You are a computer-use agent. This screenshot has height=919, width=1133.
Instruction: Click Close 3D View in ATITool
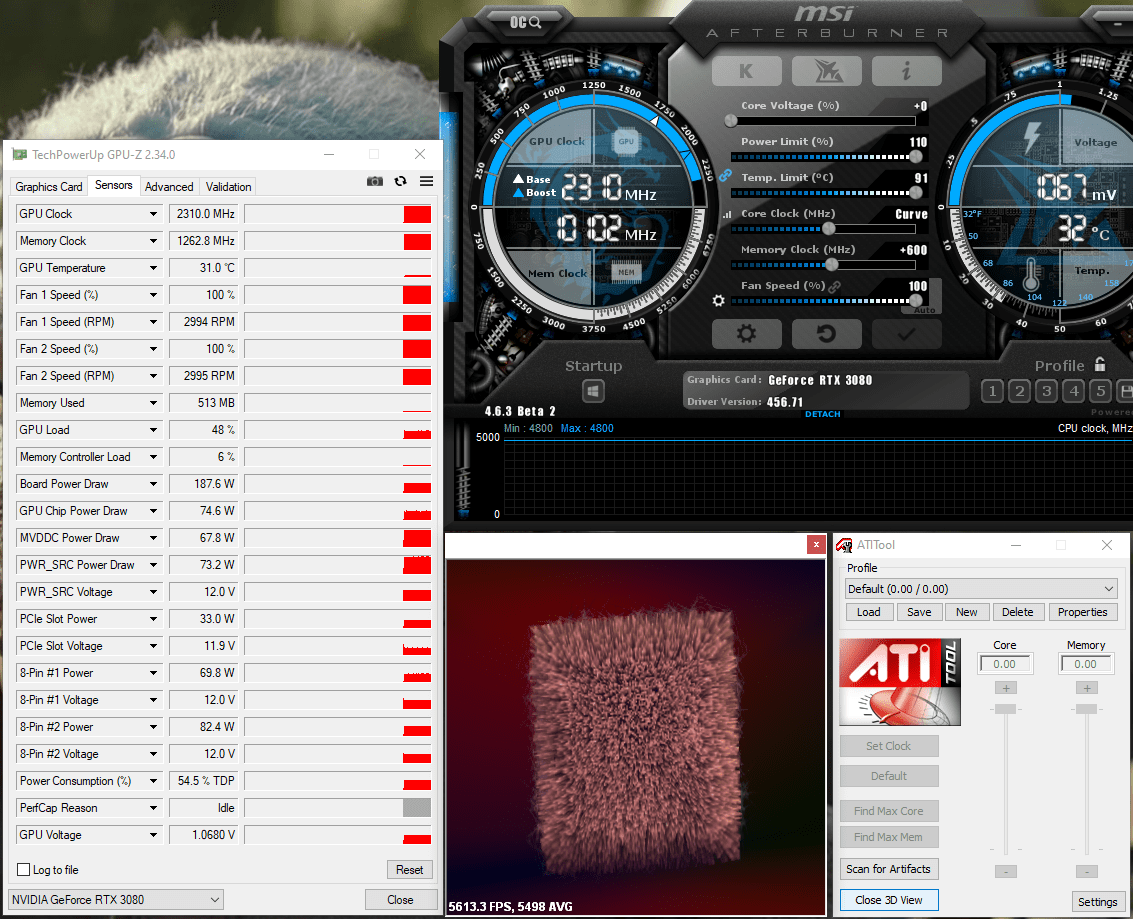(x=889, y=900)
